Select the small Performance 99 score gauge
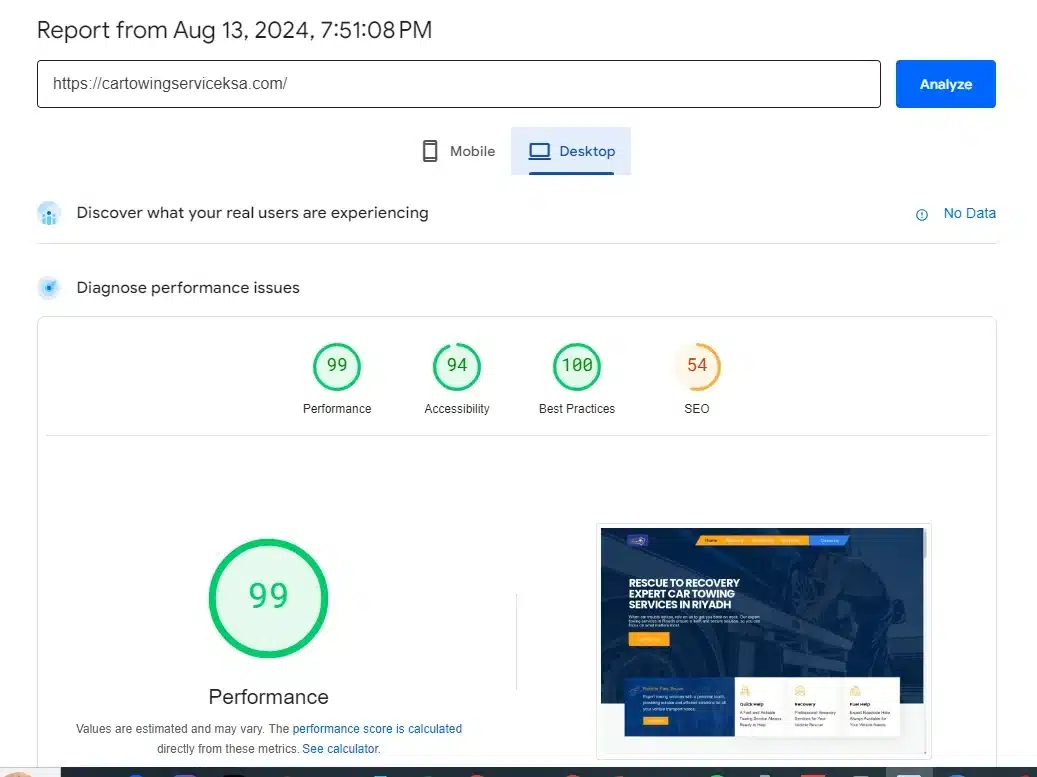Screen dimensions: 1037x777 (337, 366)
